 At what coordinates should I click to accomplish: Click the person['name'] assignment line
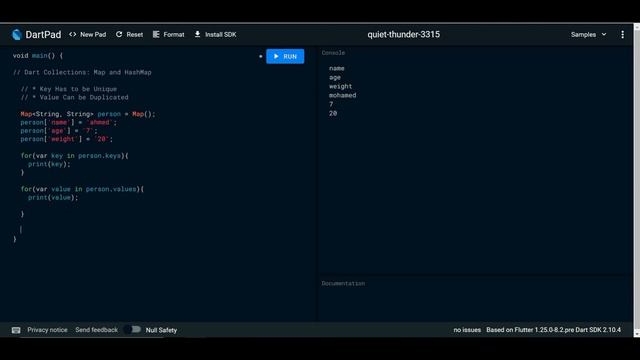click(69, 122)
